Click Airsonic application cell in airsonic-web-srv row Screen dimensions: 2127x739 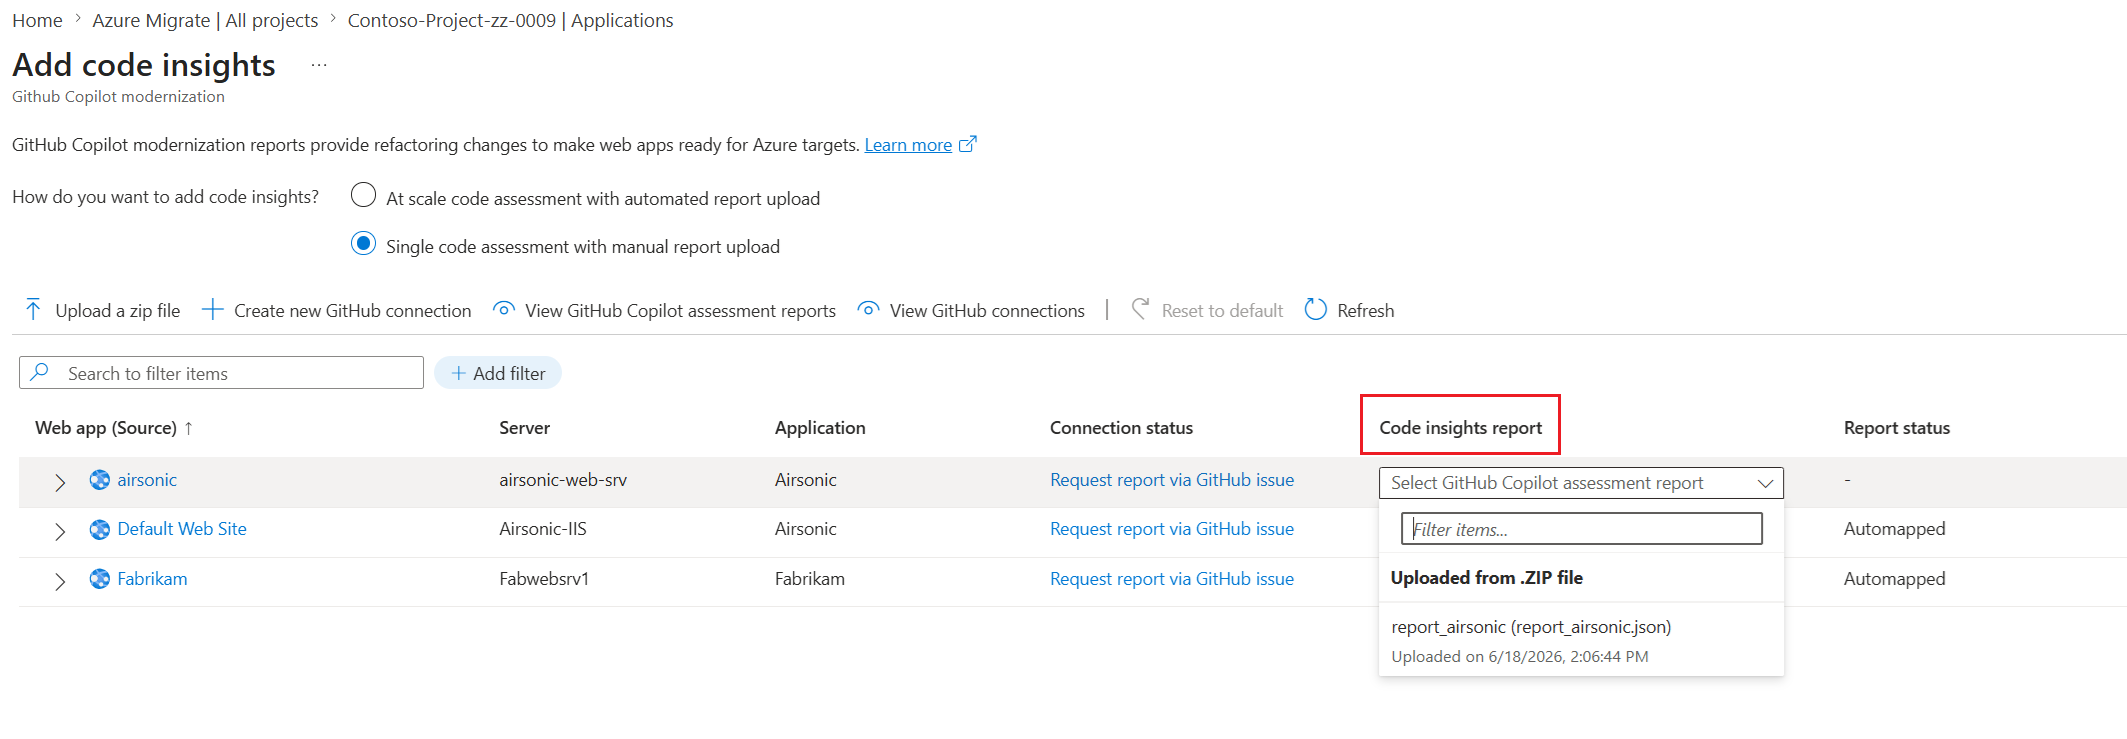click(806, 480)
